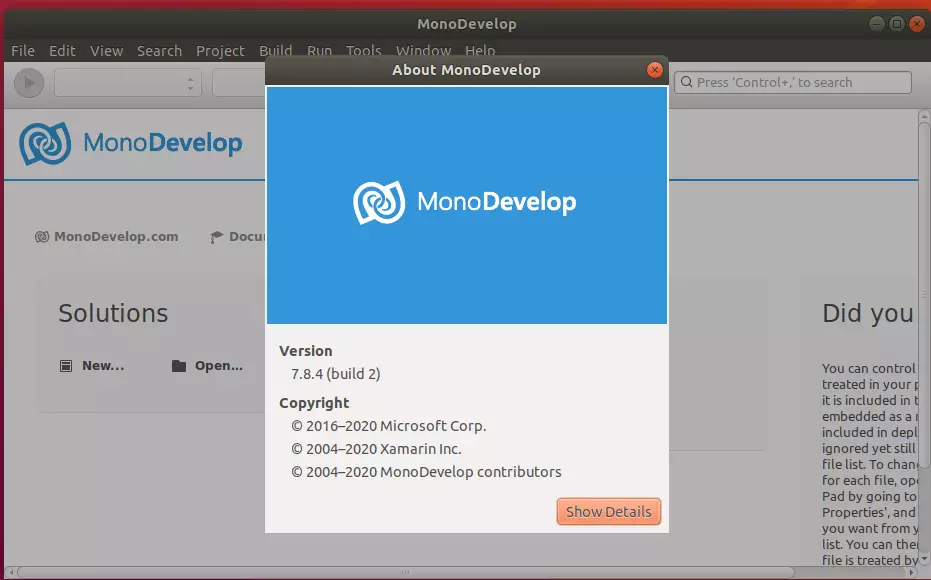Screen dimensions: 931x580
Task: Open the View menu
Action: 106,50
